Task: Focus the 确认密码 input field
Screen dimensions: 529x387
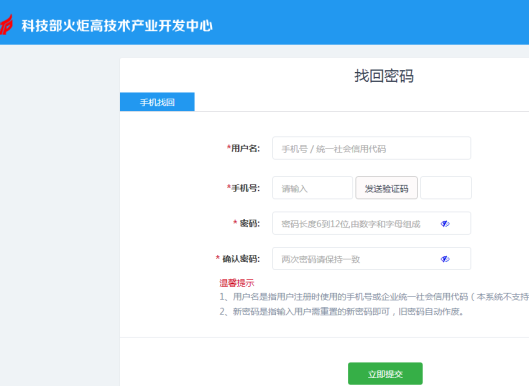Action: (x=371, y=259)
